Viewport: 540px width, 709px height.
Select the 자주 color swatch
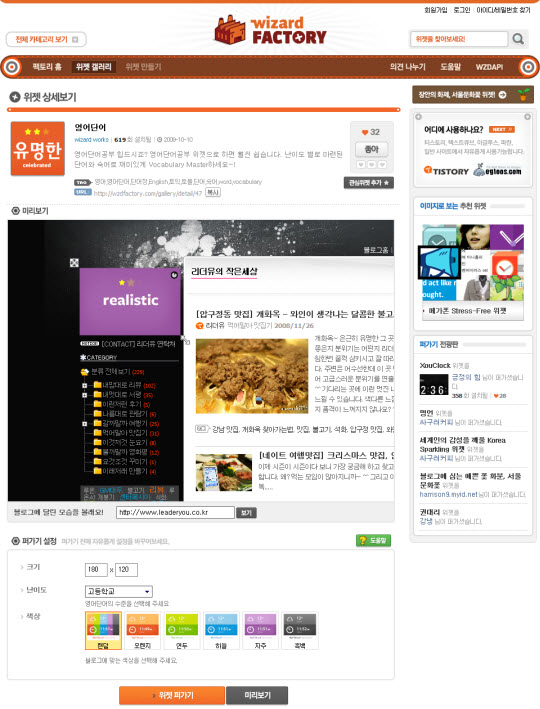pyautogui.click(x=261, y=631)
